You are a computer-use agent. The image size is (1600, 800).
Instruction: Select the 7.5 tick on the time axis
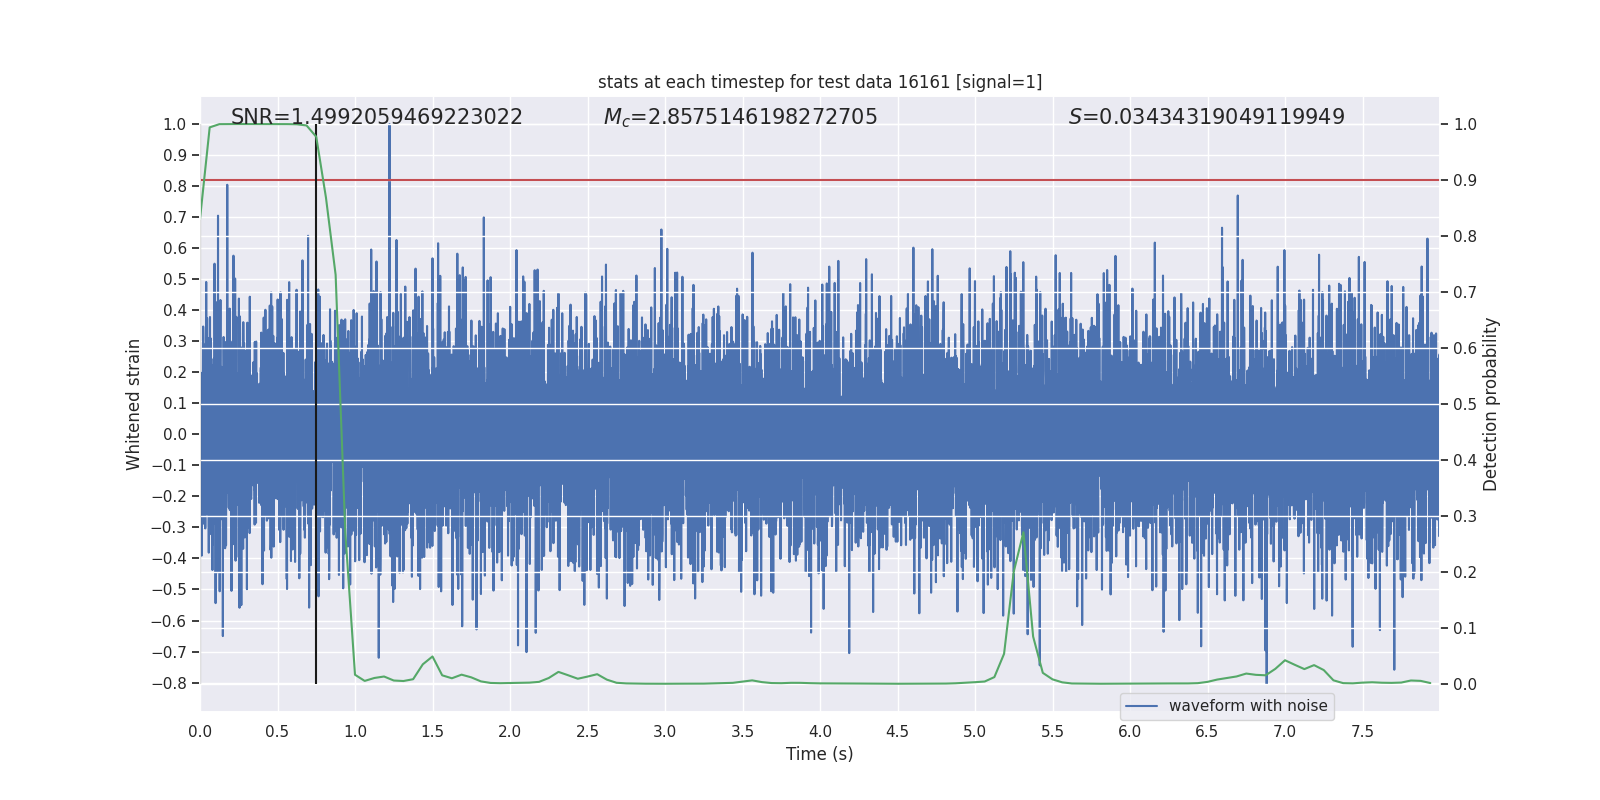pyautogui.click(x=1362, y=732)
